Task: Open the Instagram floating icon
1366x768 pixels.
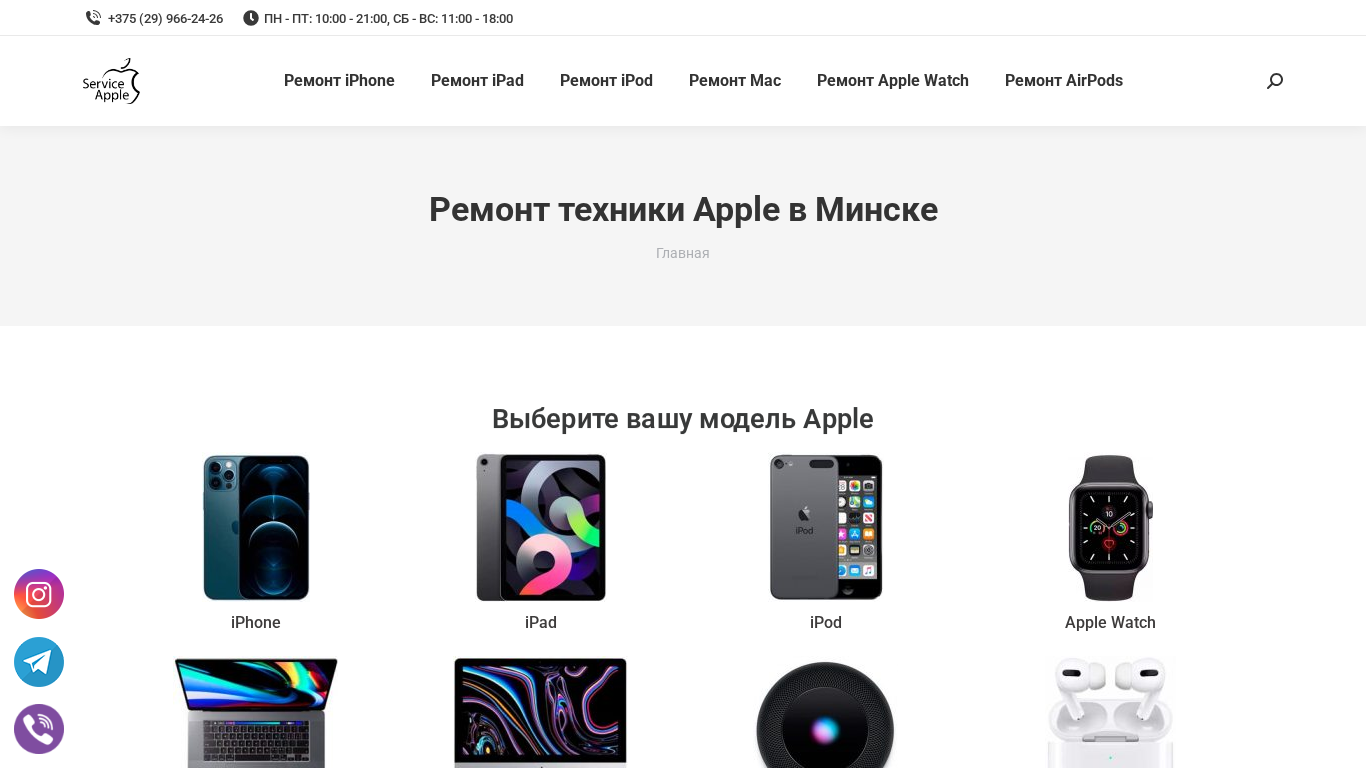Action: coord(39,594)
